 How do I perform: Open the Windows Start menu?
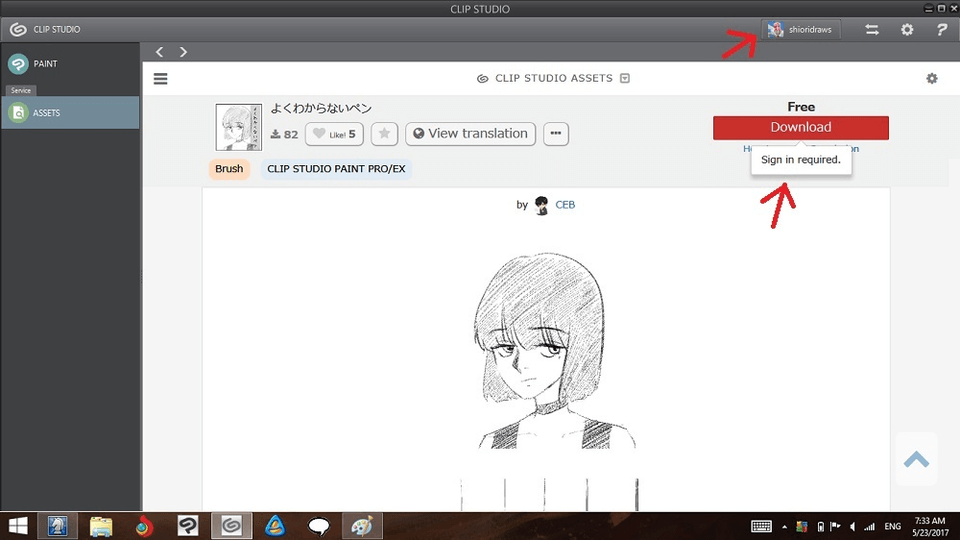click(18, 526)
